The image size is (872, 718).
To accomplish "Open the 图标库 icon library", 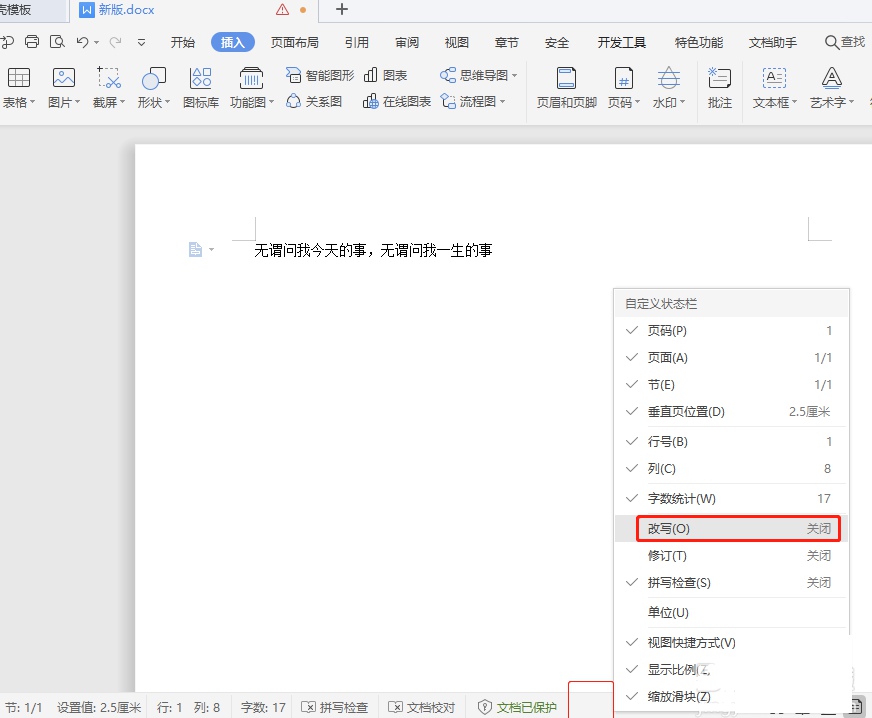I will click(x=200, y=79).
